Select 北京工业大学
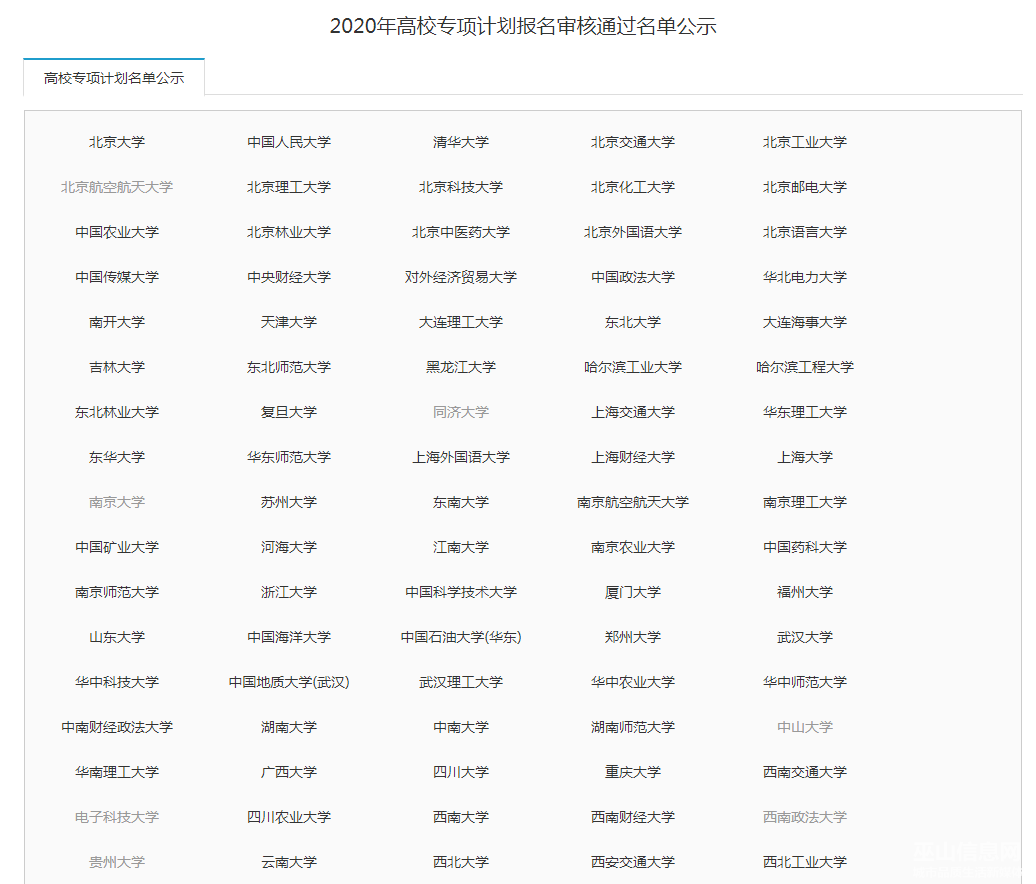1036x884 pixels. coord(804,142)
